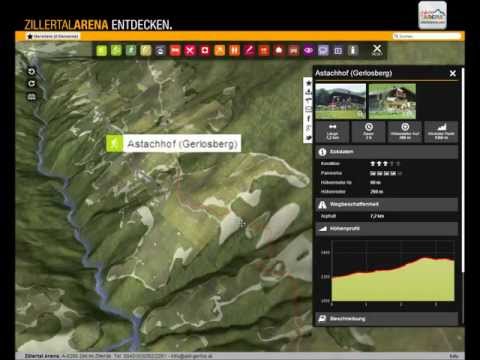
Task: Rotate map counter-clockwise with top left control
Action: tap(32, 71)
